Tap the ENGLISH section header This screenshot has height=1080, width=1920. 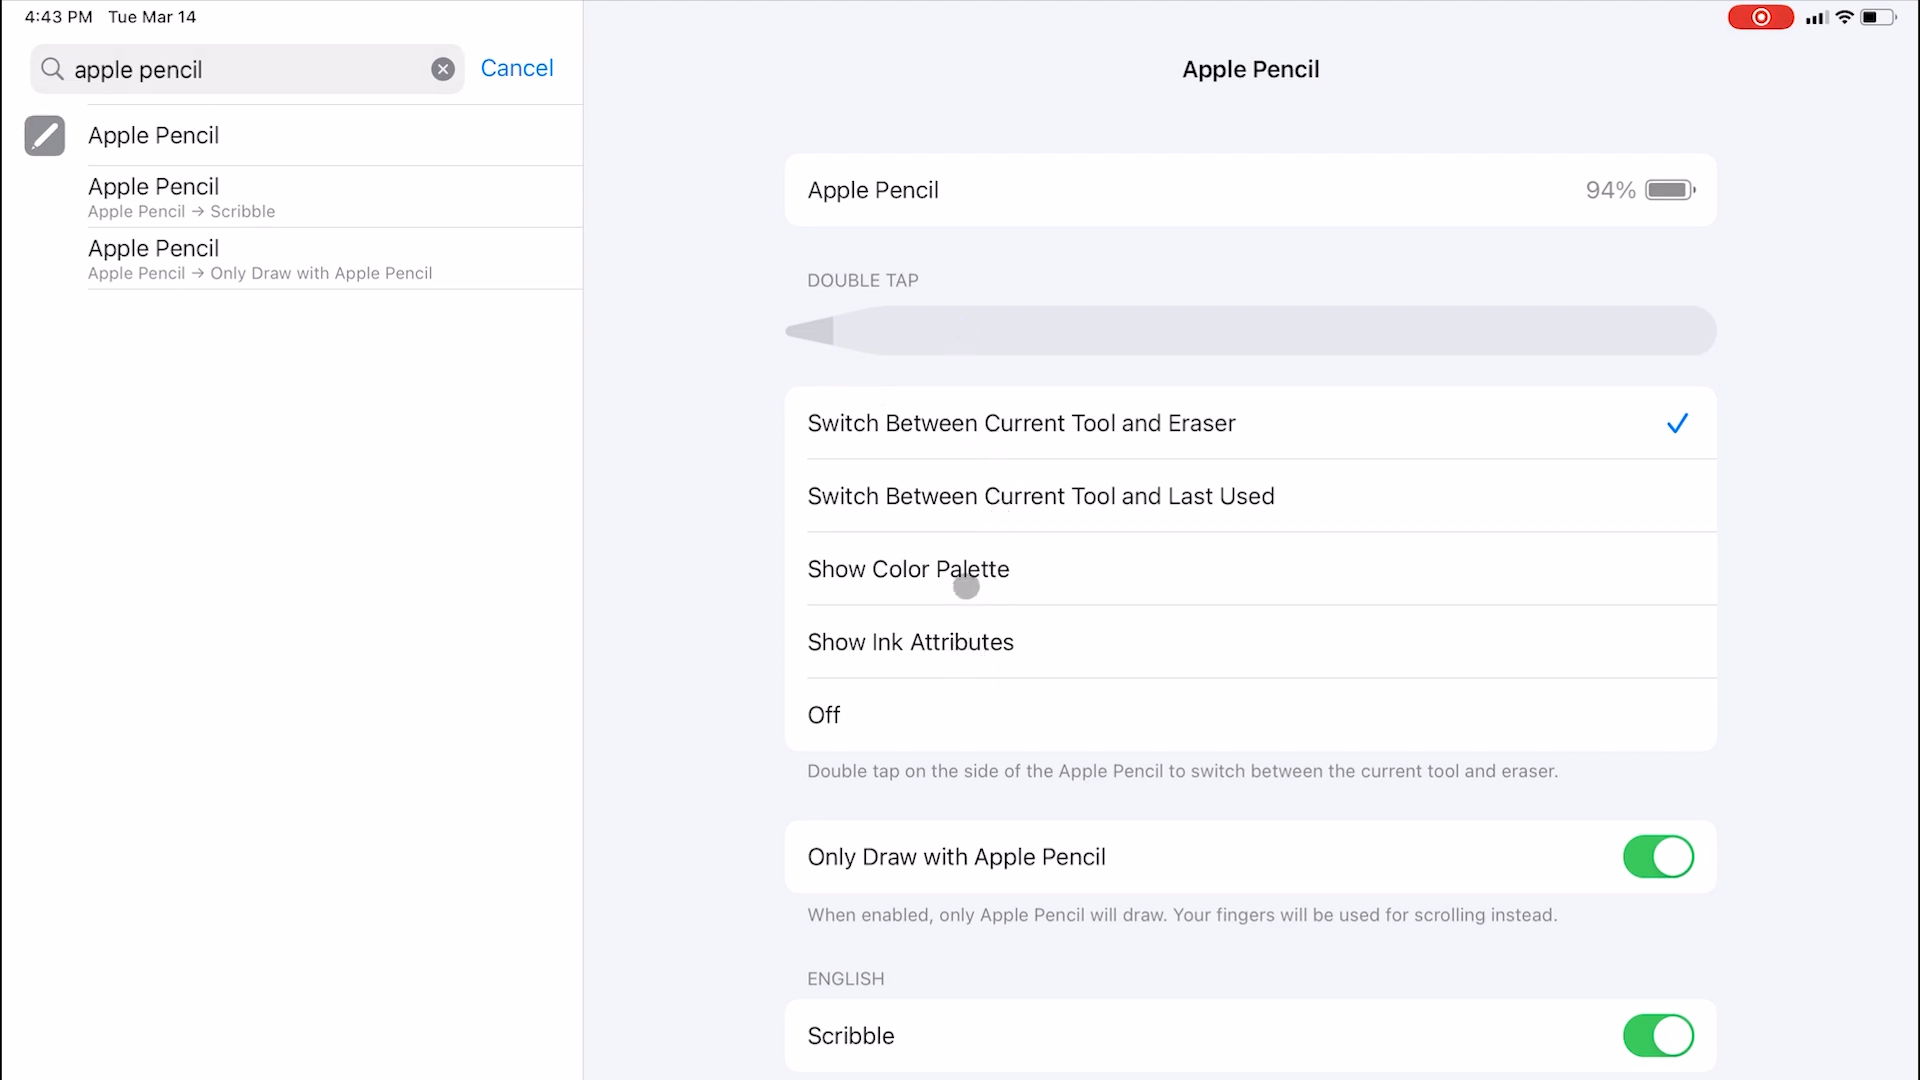(x=846, y=979)
